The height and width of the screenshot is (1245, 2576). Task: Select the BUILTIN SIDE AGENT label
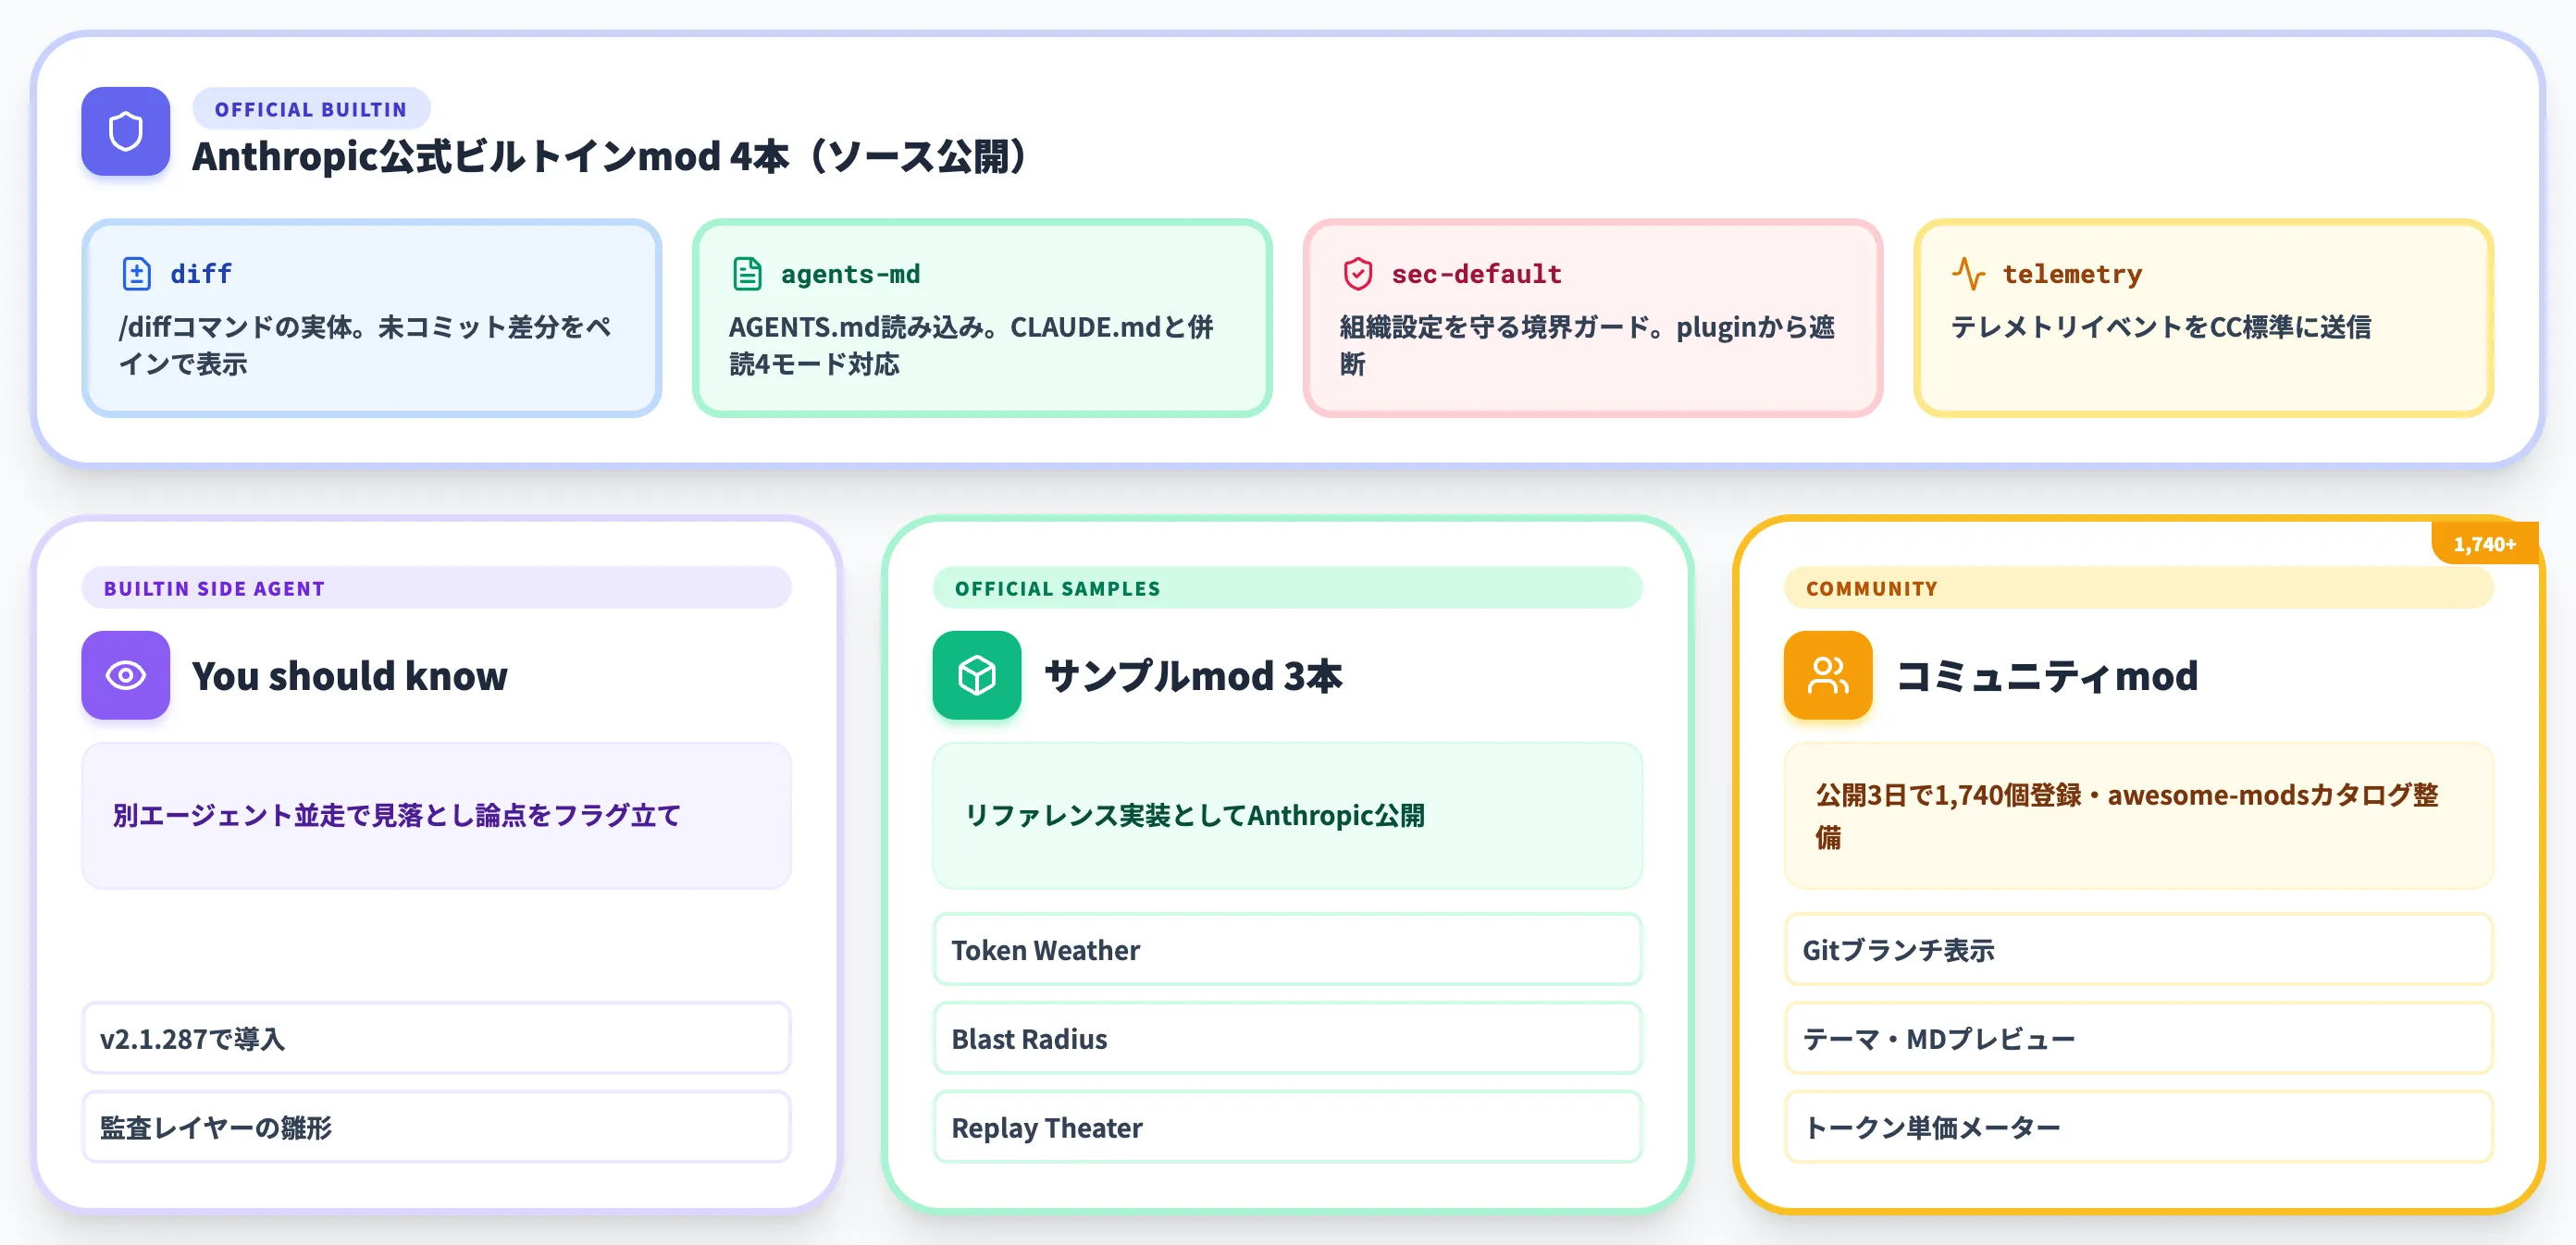pyautogui.click(x=436, y=588)
